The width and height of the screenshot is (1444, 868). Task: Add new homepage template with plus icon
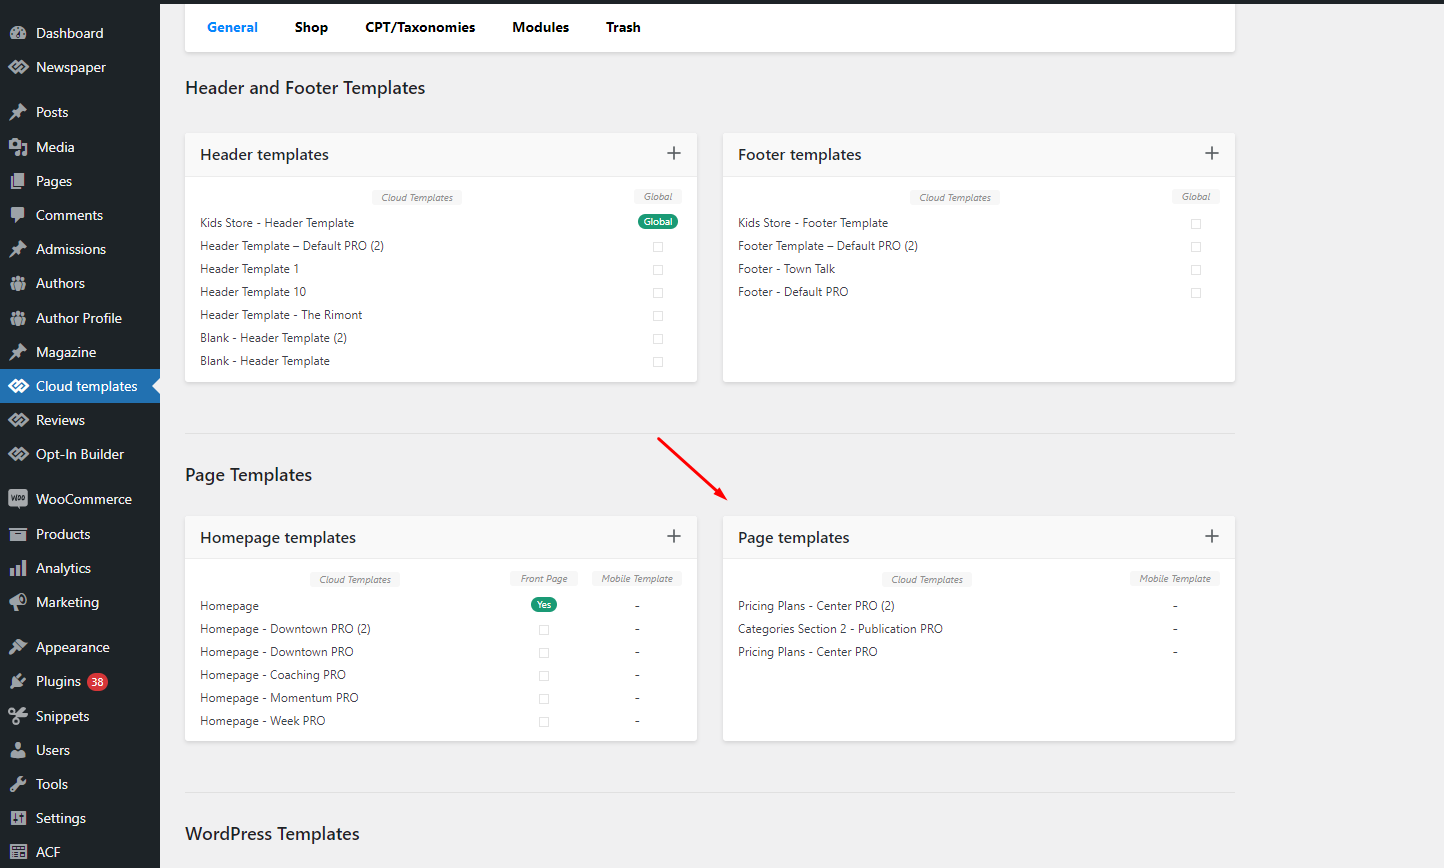click(x=674, y=536)
